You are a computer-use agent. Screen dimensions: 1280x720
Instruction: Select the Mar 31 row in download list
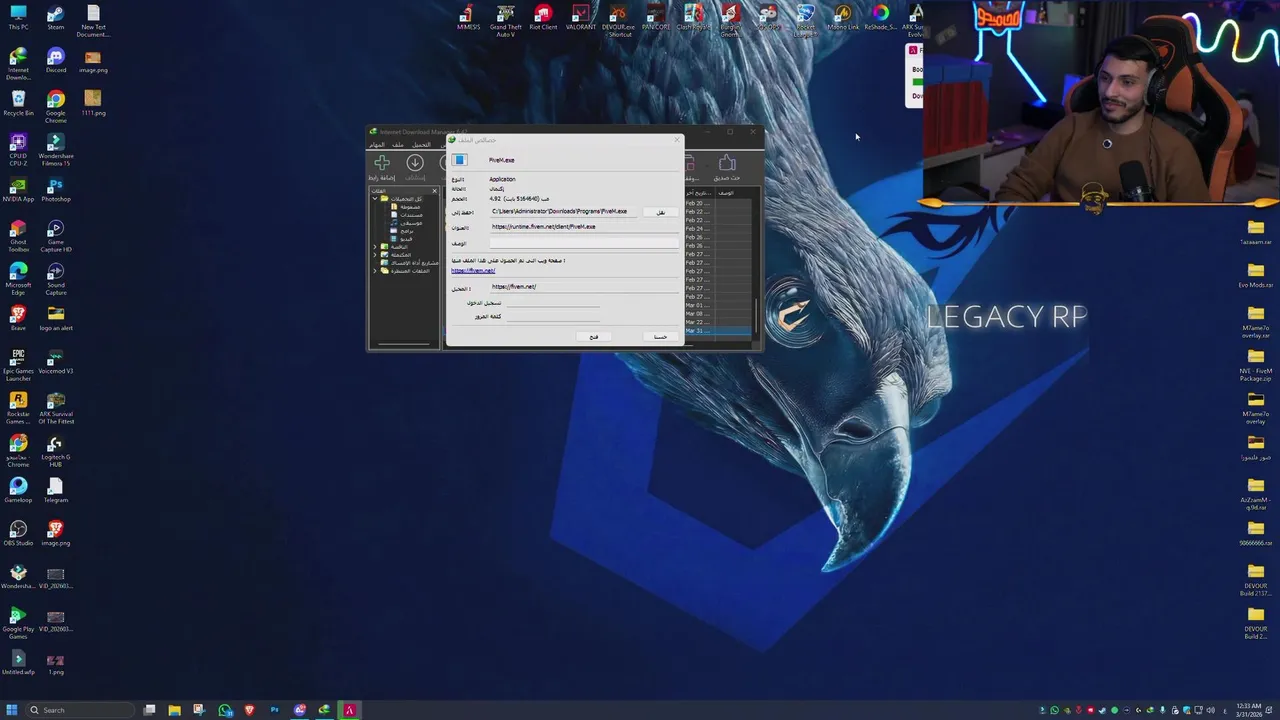coord(718,331)
